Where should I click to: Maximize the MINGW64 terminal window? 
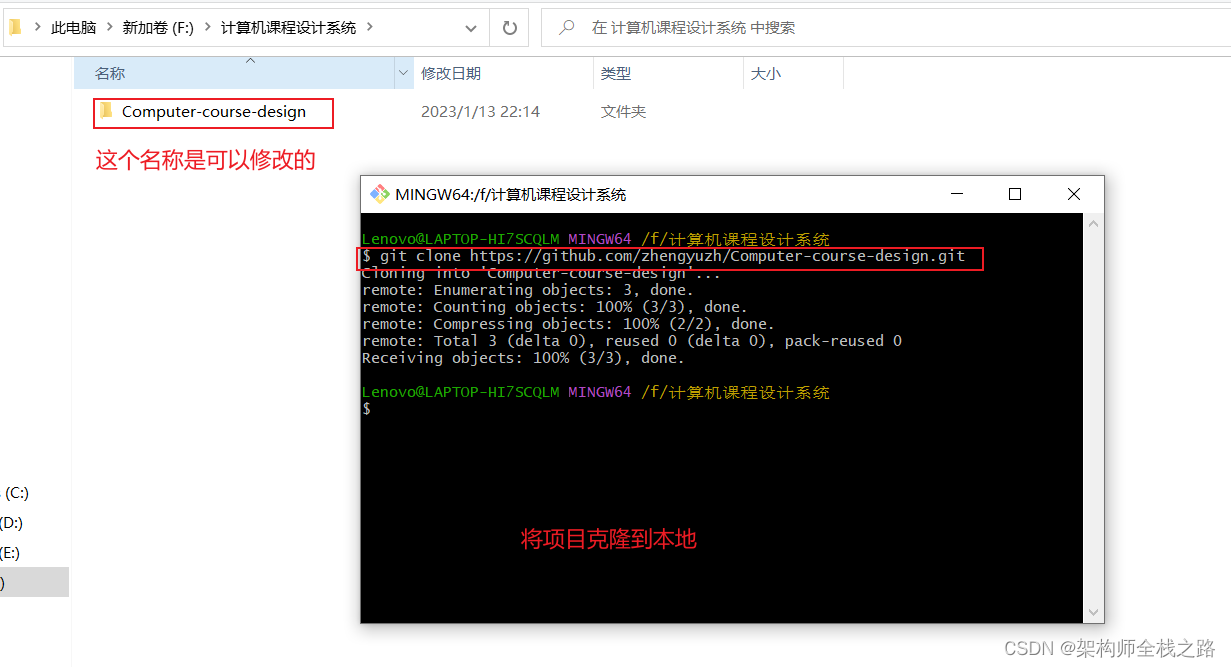pyautogui.click(x=1015, y=194)
